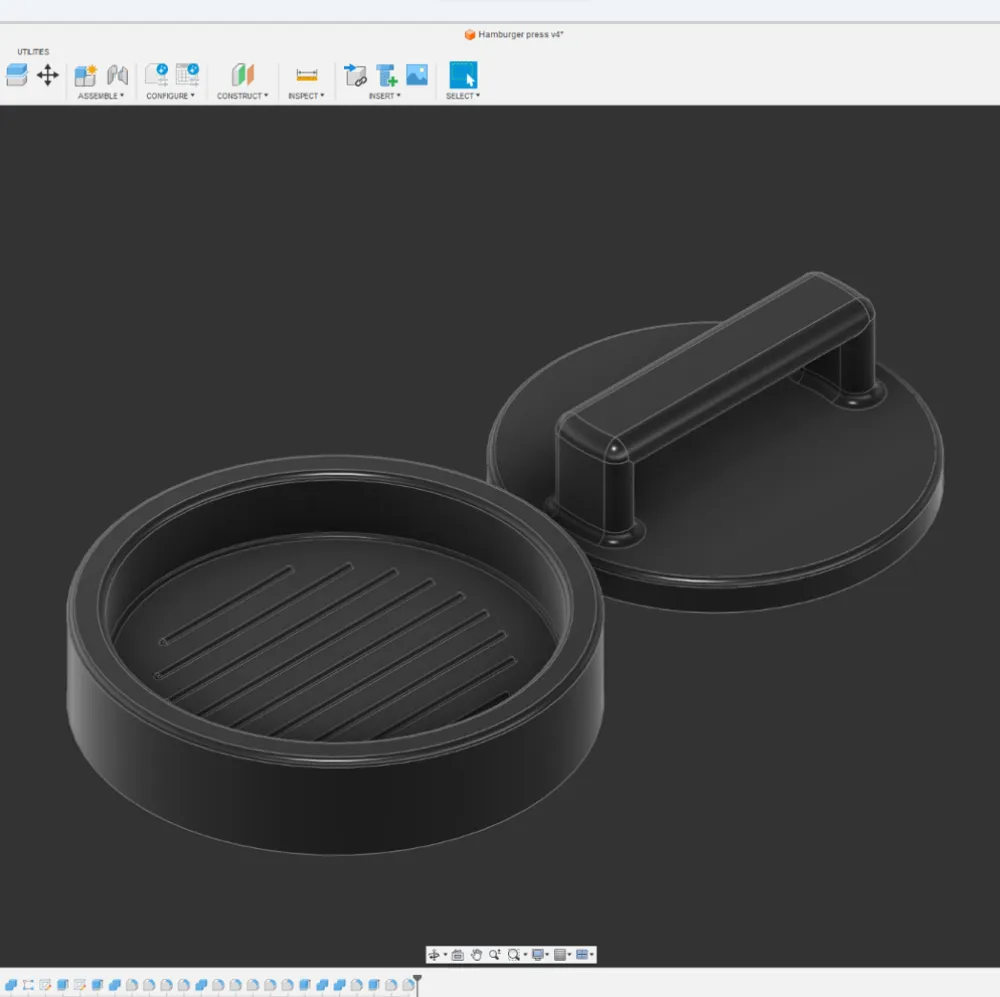The width and height of the screenshot is (1000, 997).
Task: Click the Look At tool in navigation bar
Action: (457, 955)
